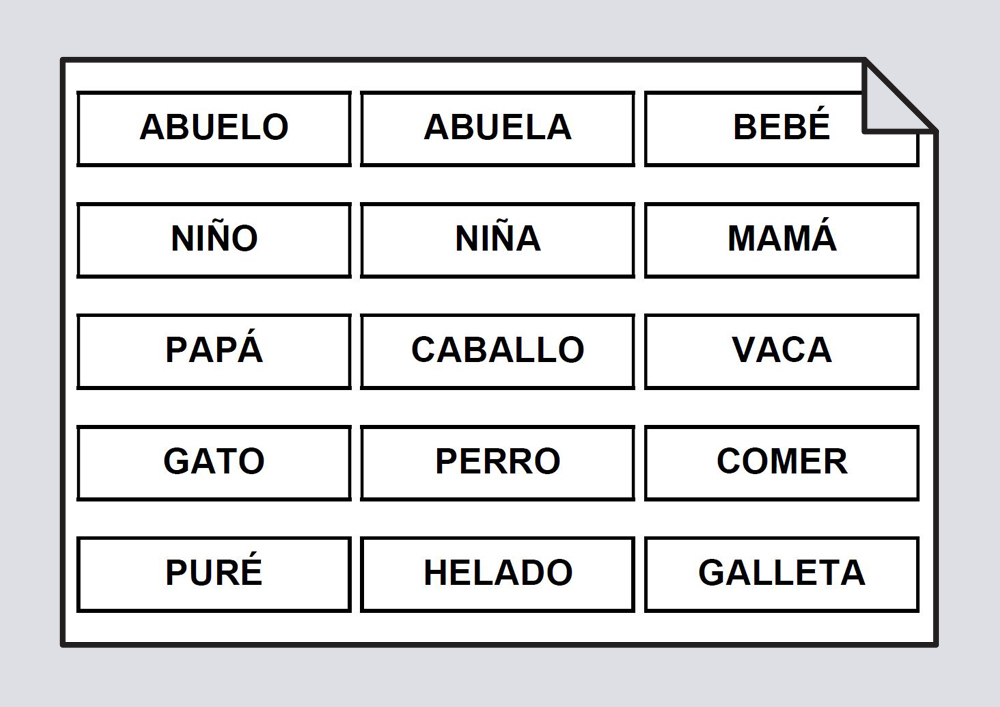
Task: Pick the PAPÁ word card
Action: [x=214, y=351]
